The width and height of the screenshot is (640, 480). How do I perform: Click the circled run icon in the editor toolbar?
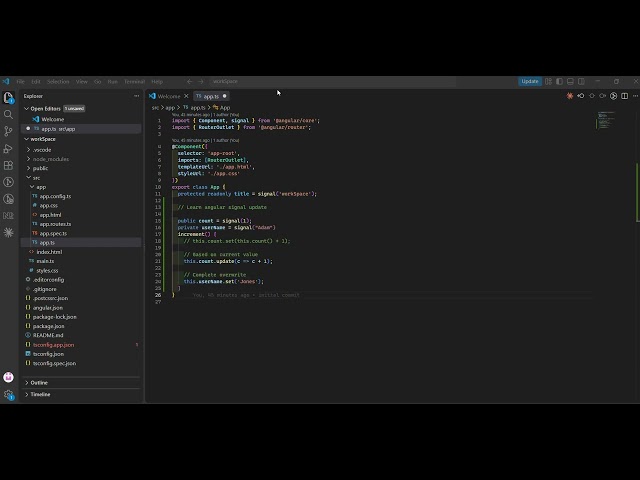613,96
